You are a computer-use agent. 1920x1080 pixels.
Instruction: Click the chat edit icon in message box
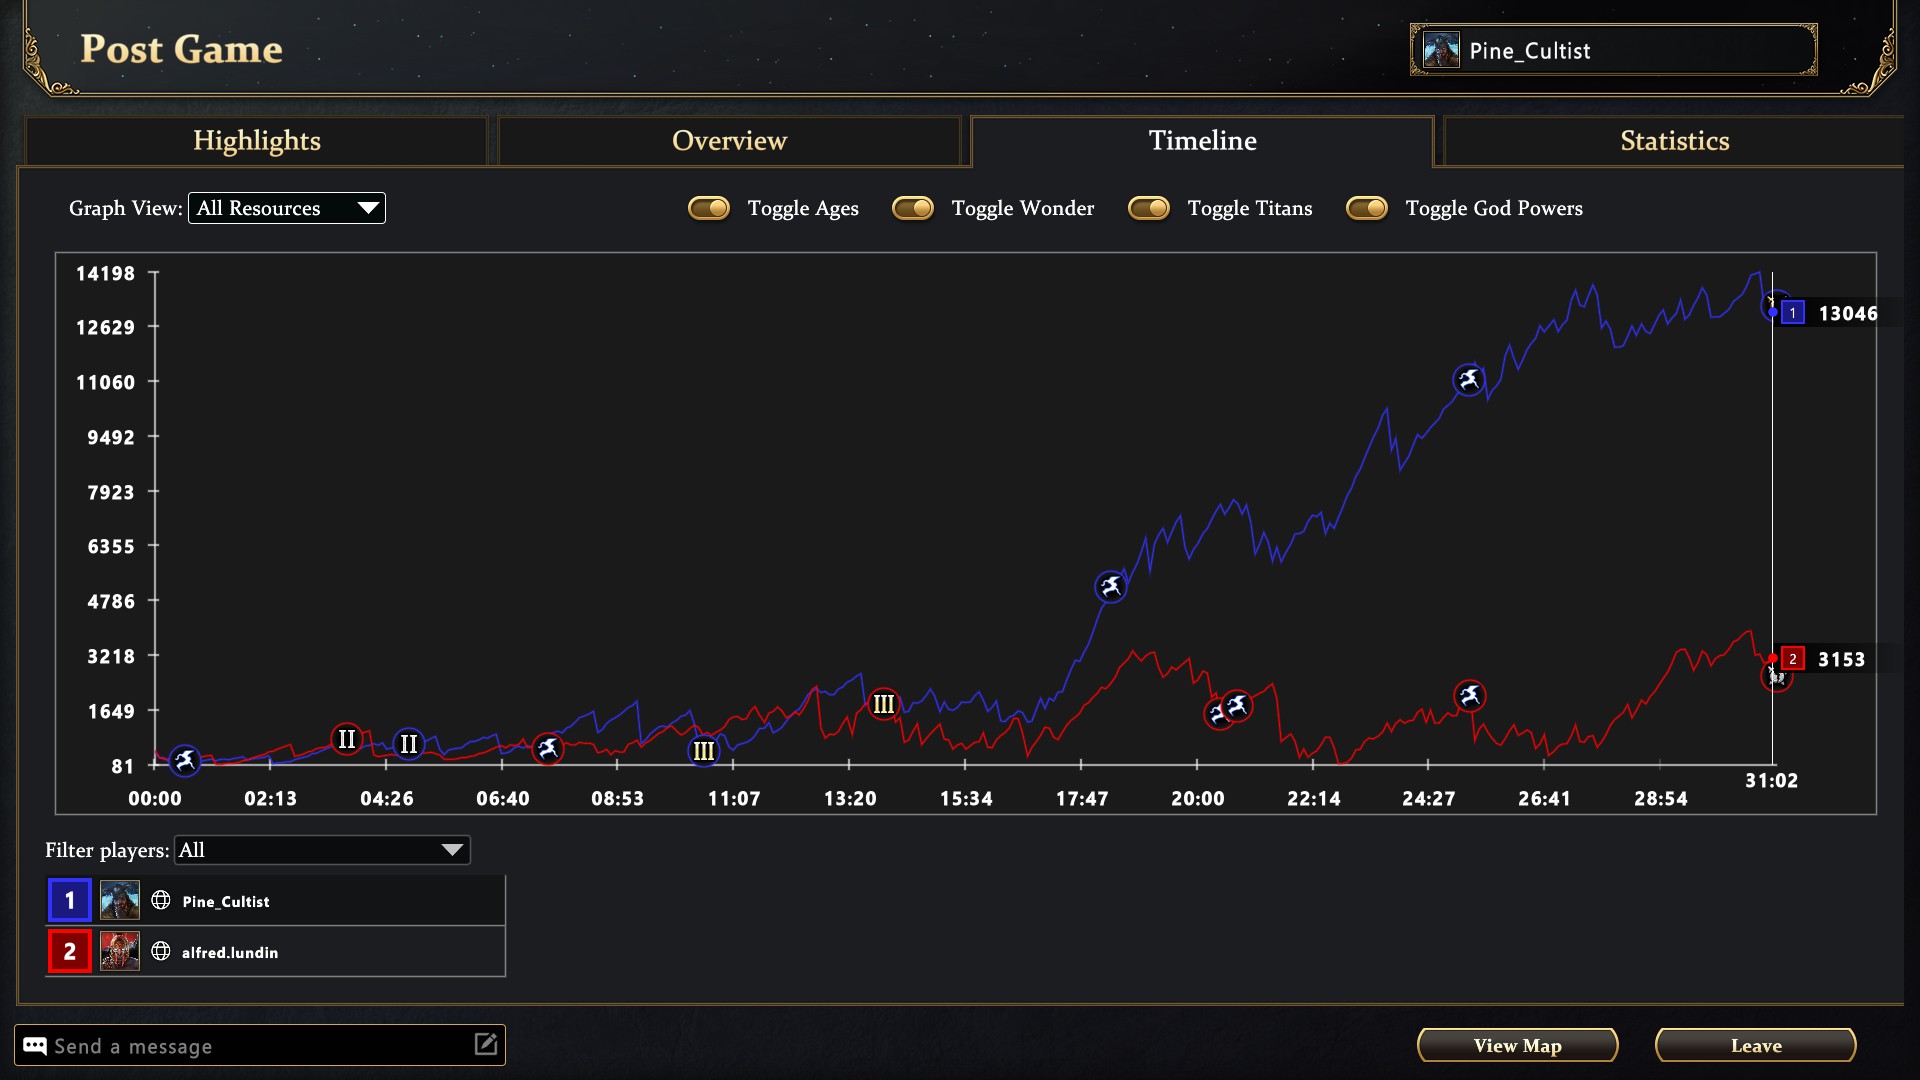[x=485, y=1044]
